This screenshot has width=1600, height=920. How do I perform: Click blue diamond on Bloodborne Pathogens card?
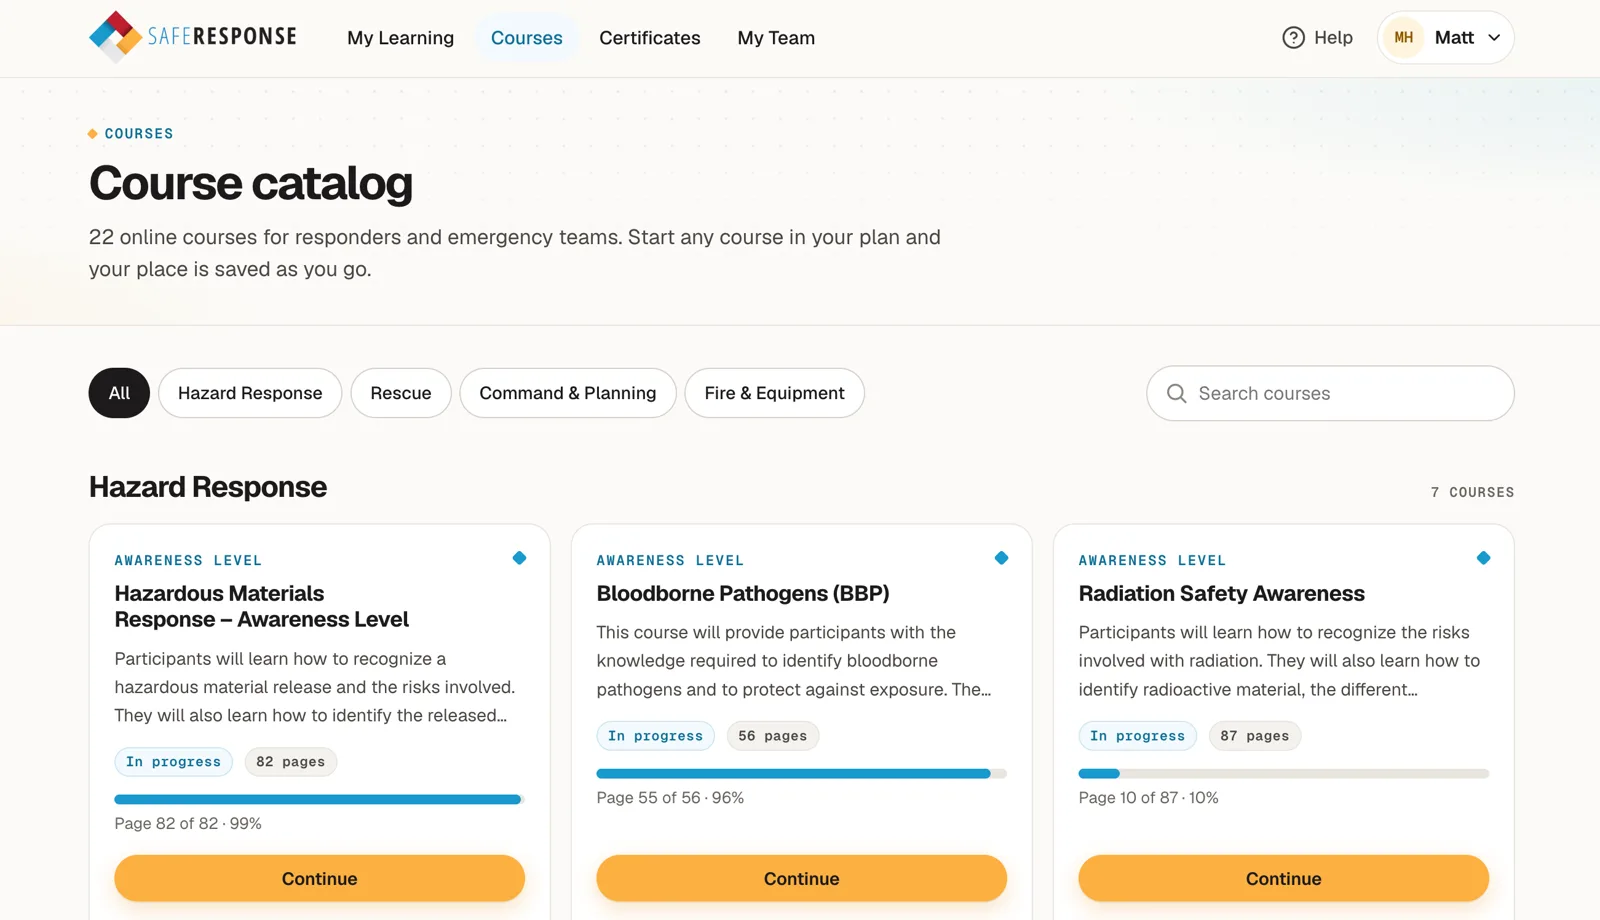1001,558
